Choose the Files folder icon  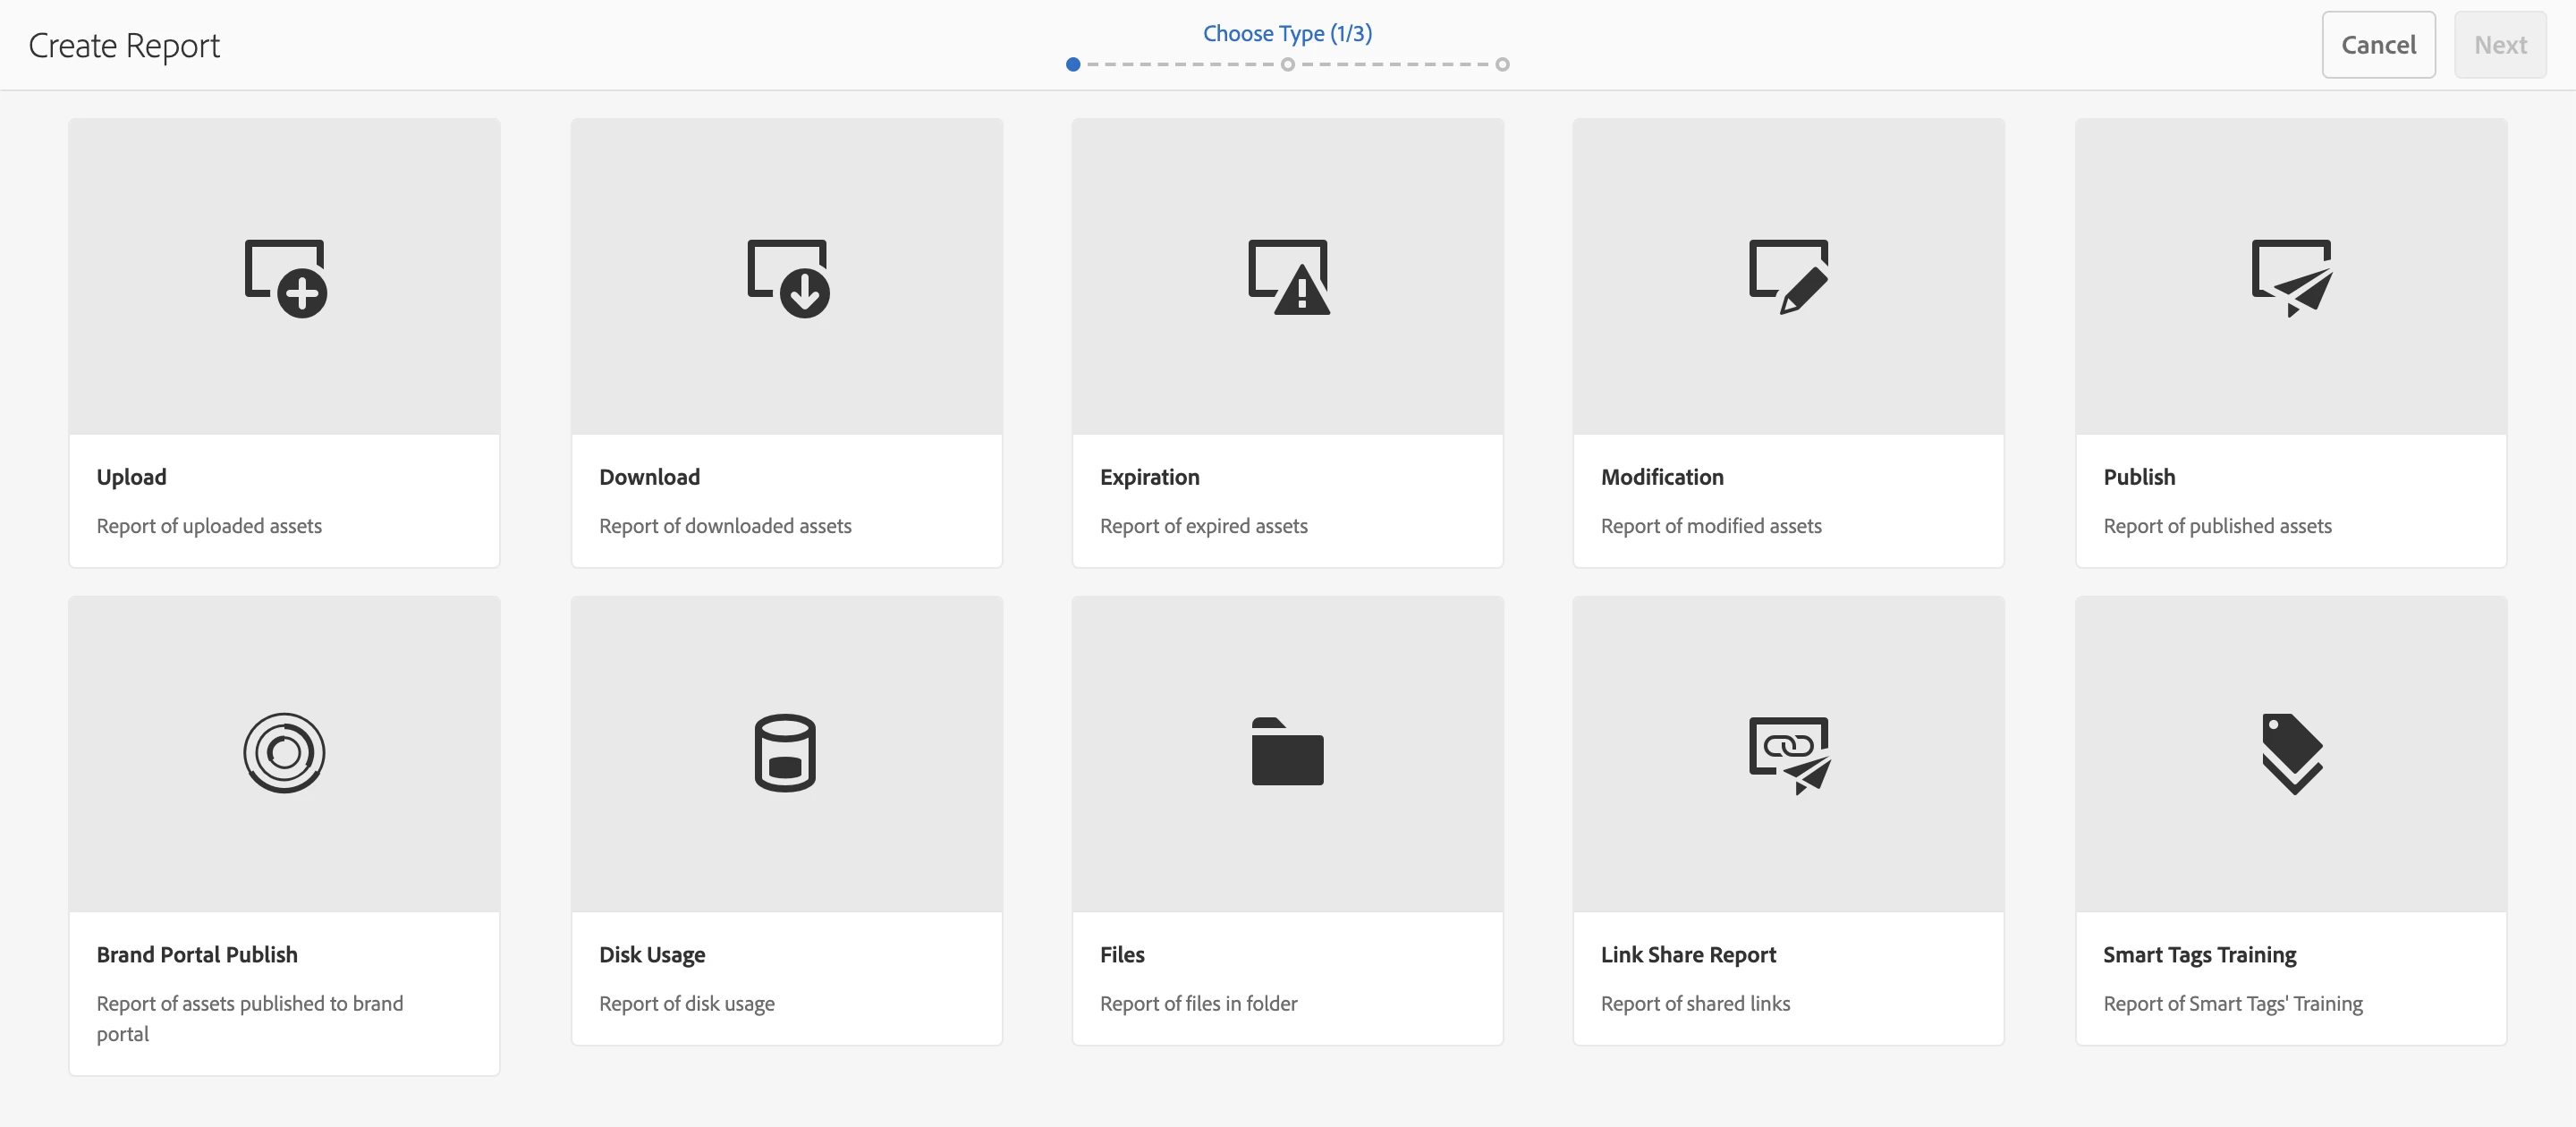pos(1287,752)
